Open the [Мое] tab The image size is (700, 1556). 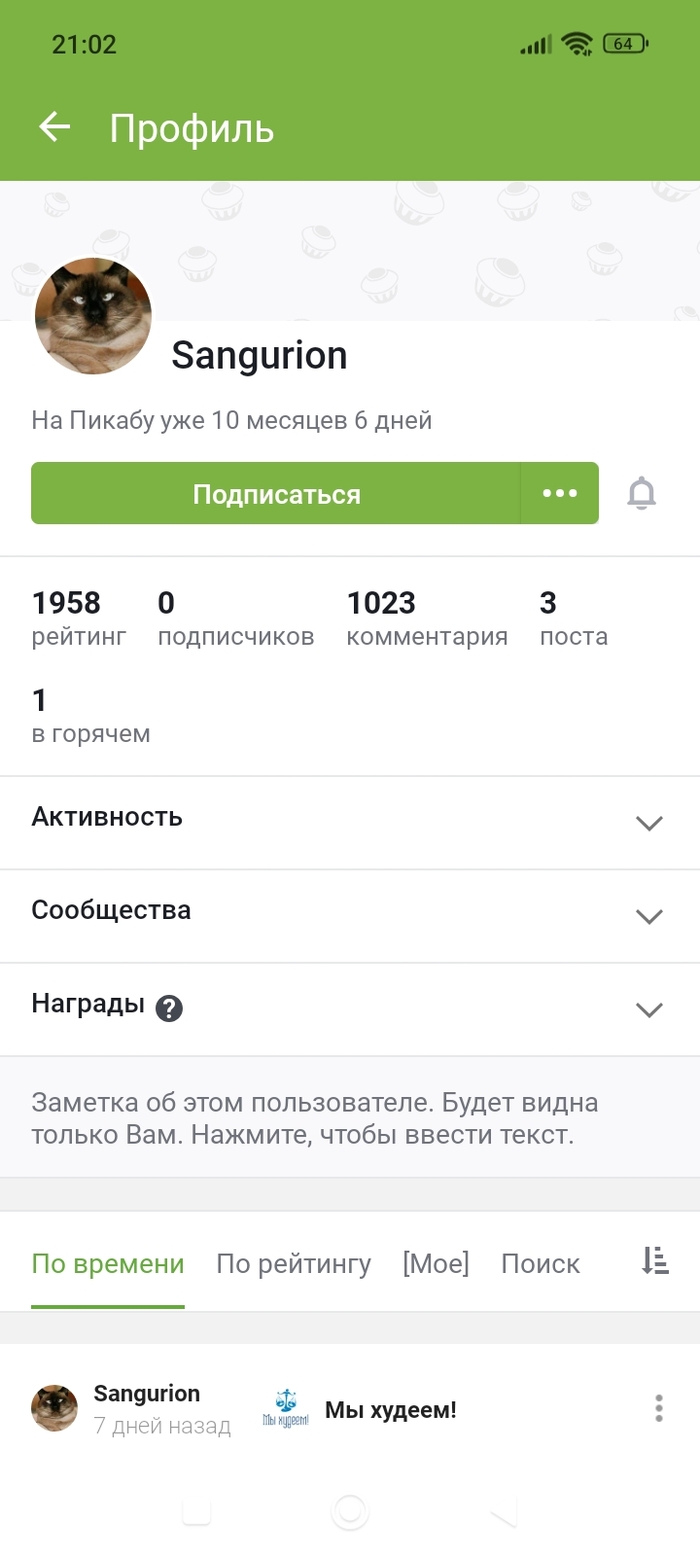[435, 1263]
